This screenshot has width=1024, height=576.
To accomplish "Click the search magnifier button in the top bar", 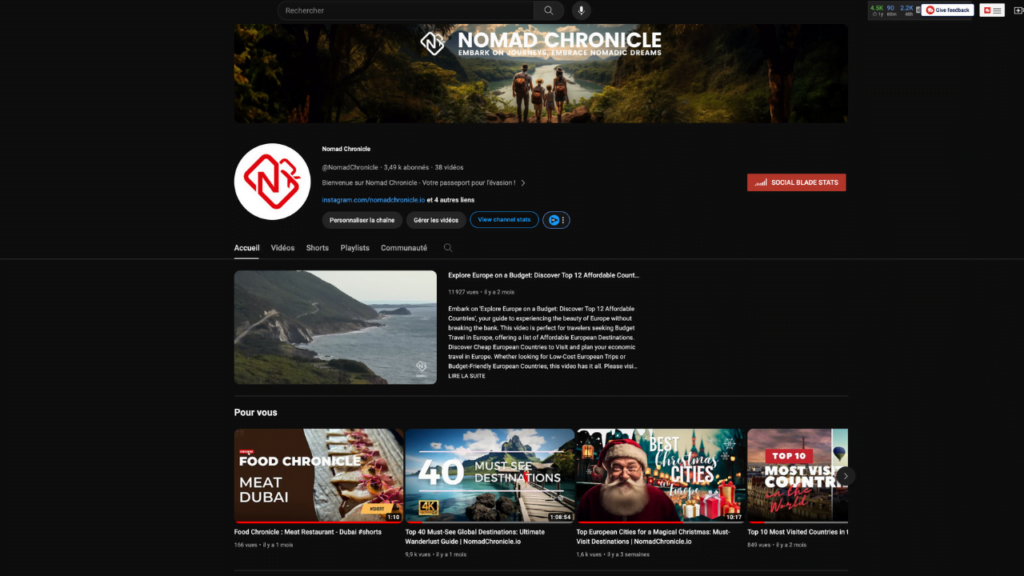I will point(549,10).
